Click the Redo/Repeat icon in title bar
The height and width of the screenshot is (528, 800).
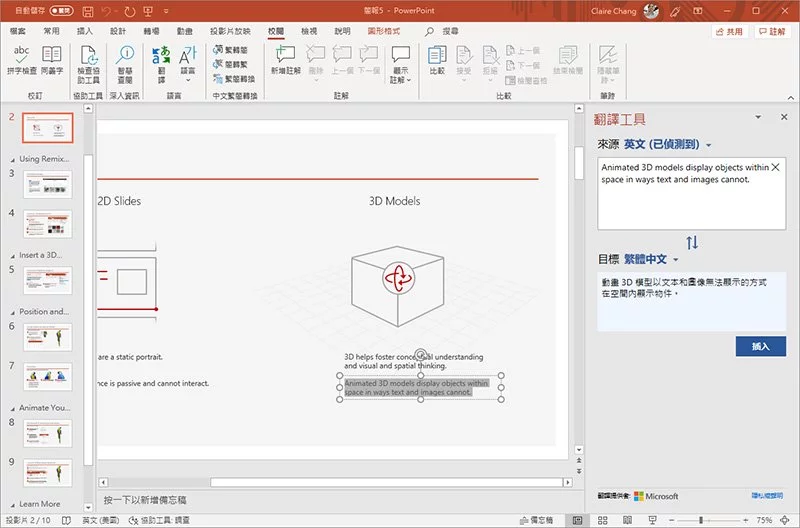(x=130, y=11)
